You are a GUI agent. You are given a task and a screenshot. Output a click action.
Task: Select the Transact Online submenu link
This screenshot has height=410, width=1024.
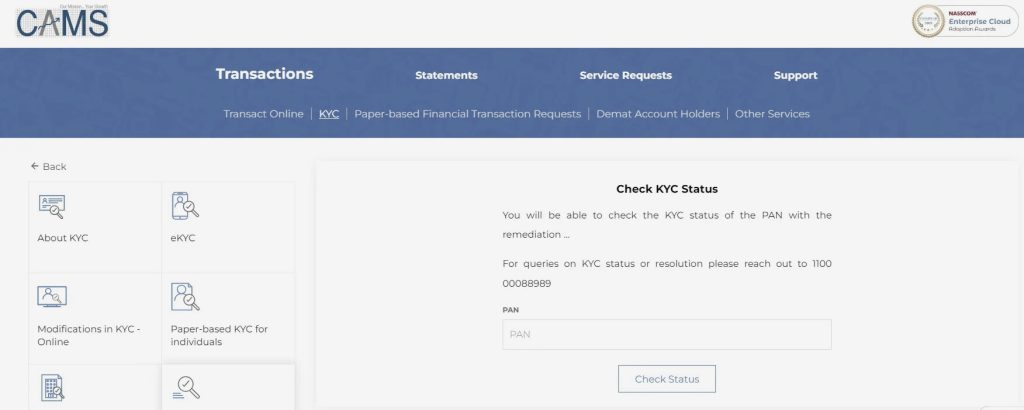tap(263, 114)
